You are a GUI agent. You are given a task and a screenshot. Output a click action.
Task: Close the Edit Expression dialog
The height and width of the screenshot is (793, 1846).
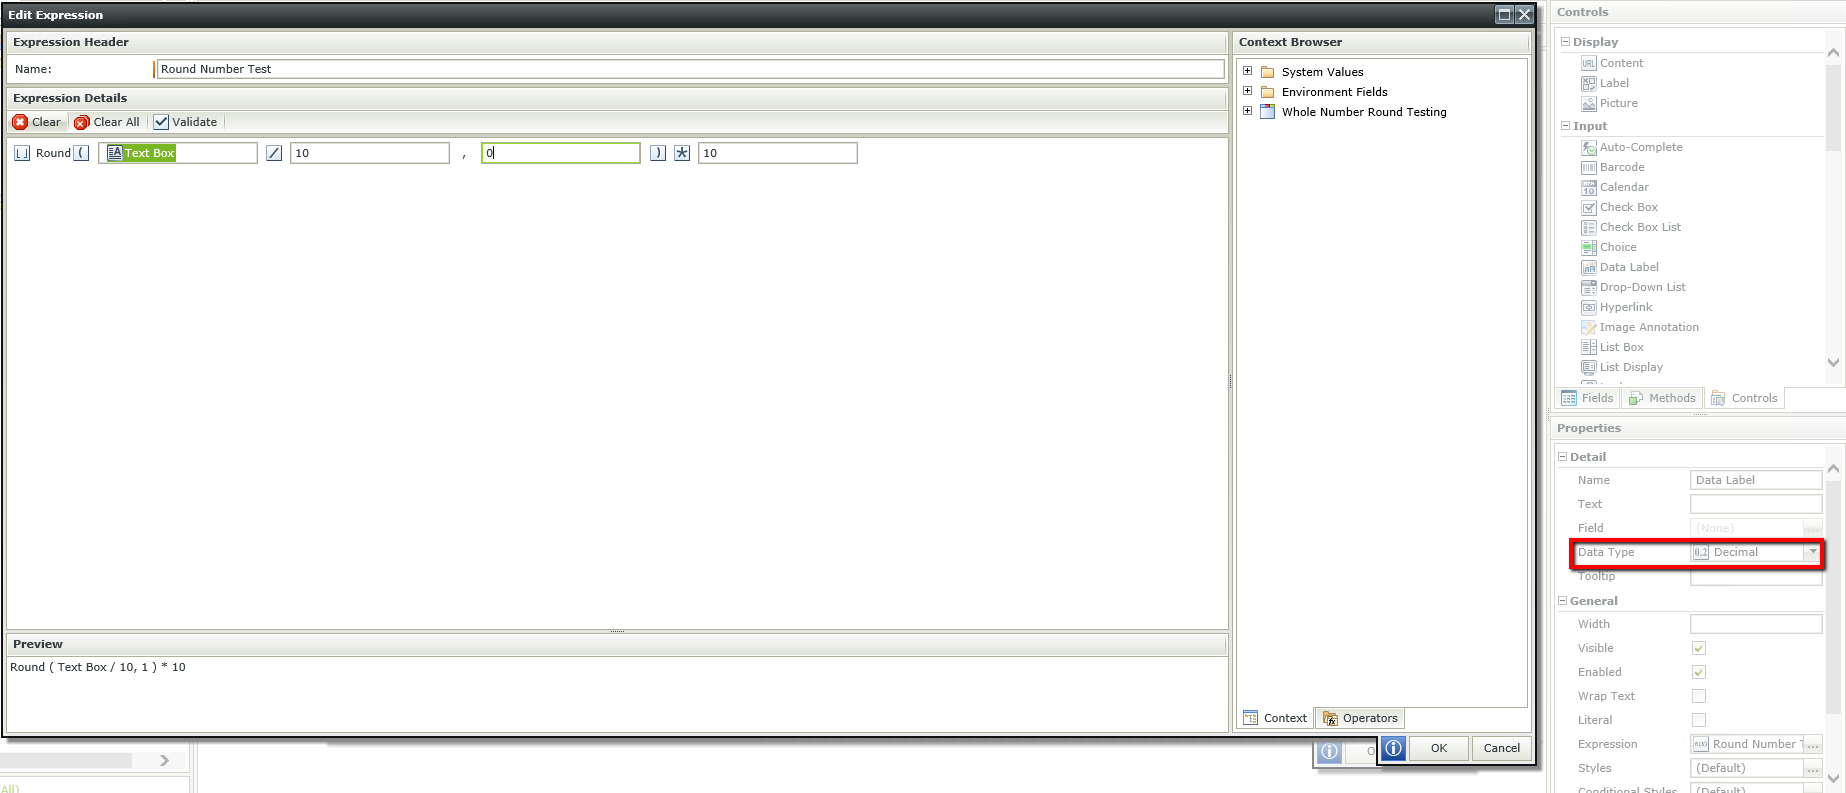point(1524,14)
